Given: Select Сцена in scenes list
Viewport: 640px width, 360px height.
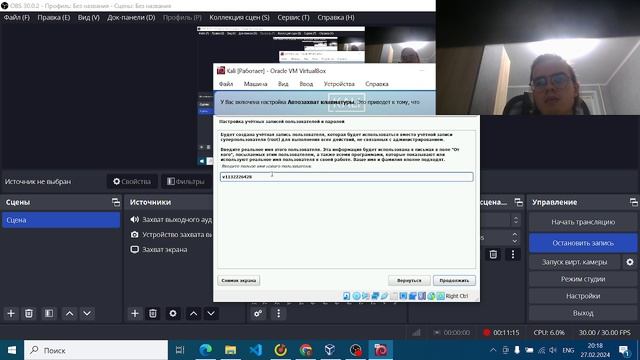Looking at the screenshot, I should click(61, 220).
